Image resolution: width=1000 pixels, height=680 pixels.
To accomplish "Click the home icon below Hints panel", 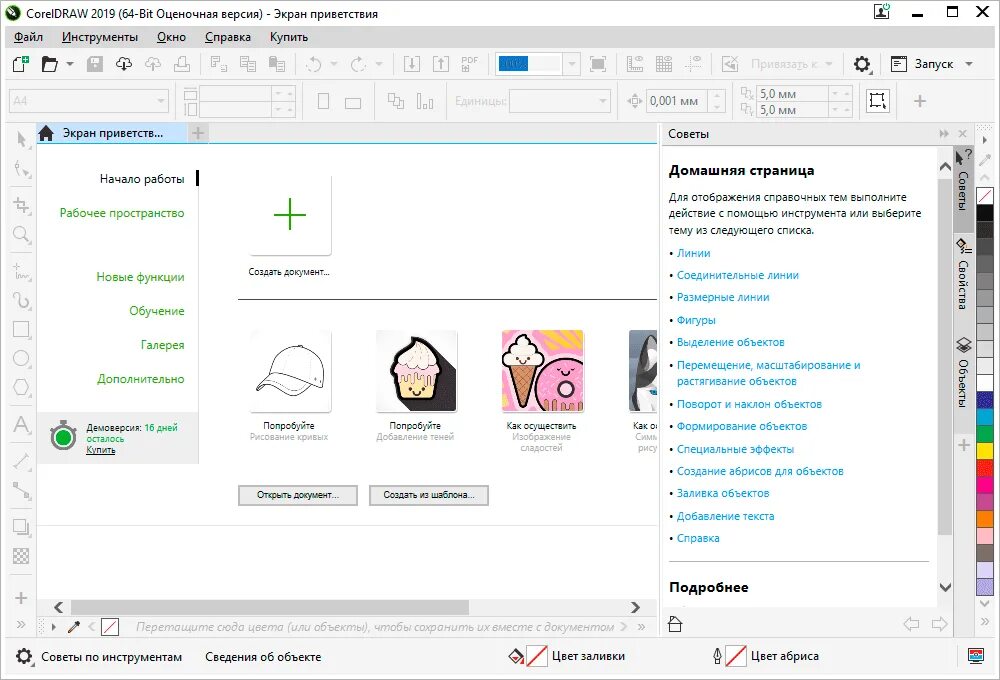I will point(675,624).
